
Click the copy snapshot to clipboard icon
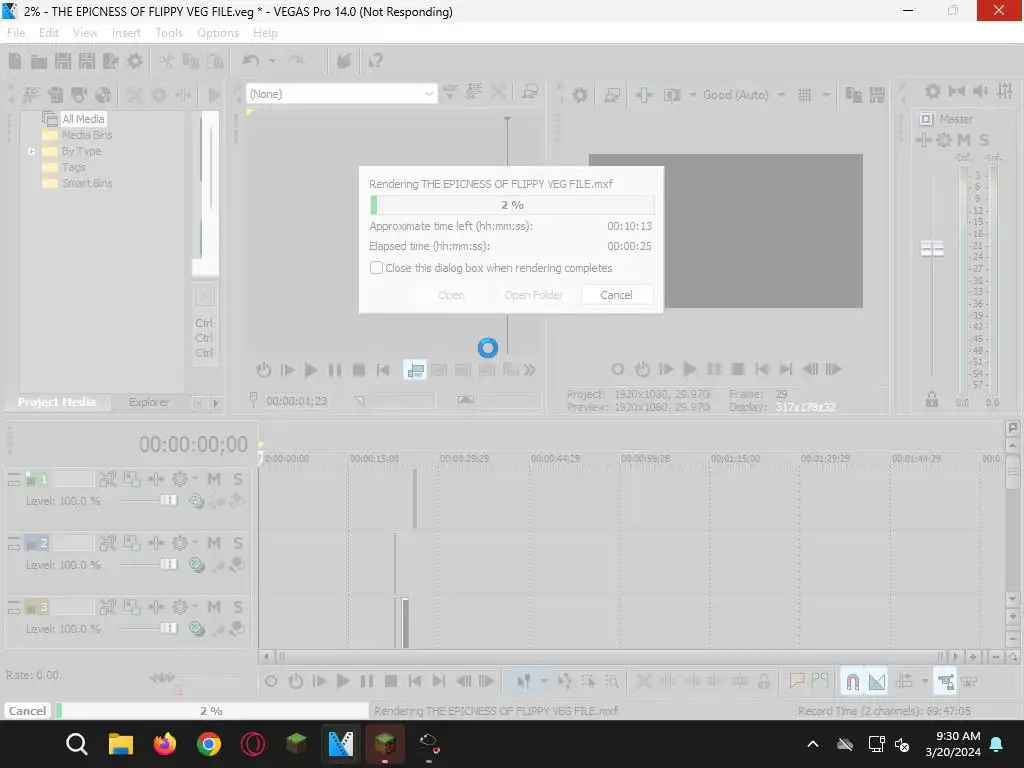[x=854, y=95]
